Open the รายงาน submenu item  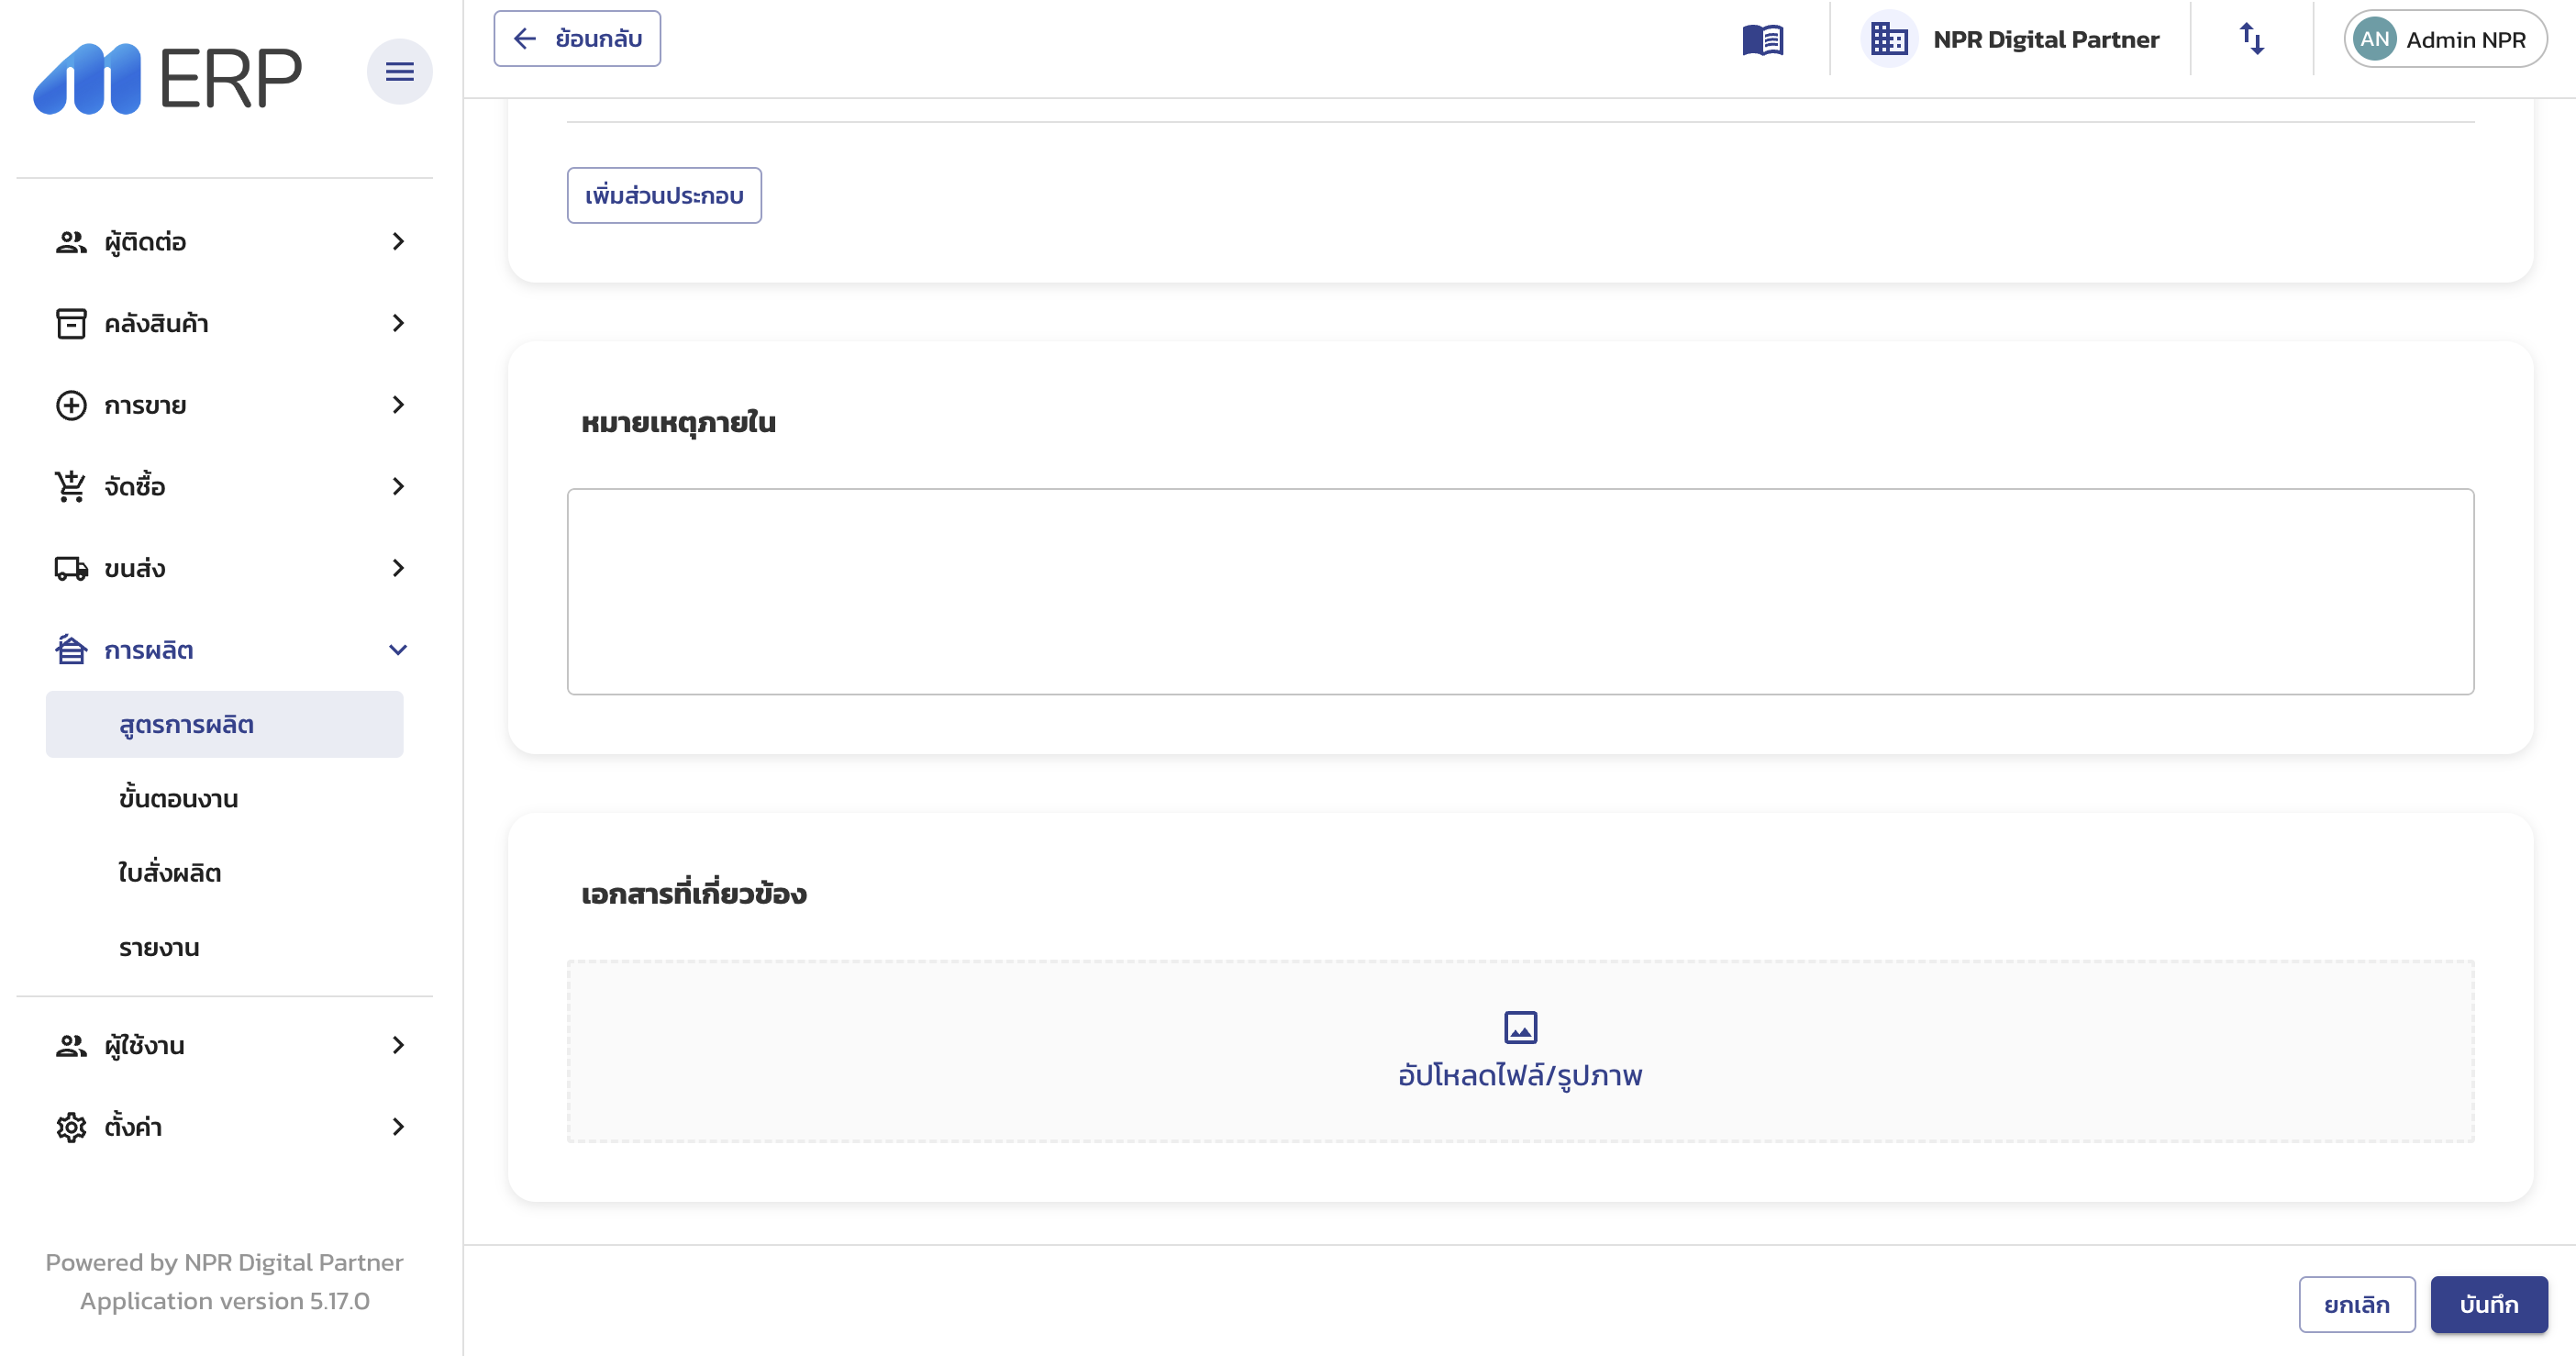pos(159,947)
